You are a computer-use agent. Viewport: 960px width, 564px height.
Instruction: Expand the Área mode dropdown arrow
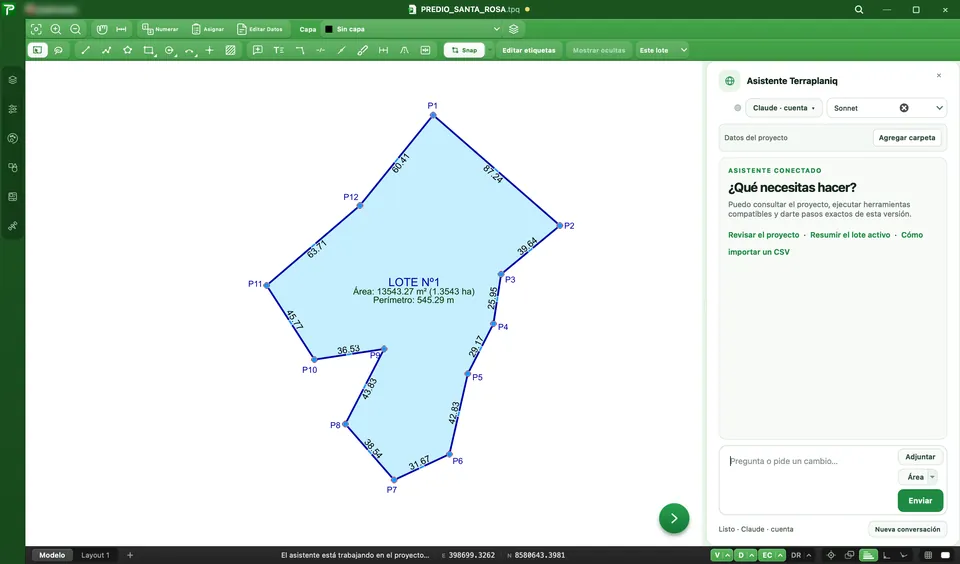(932, 477)
